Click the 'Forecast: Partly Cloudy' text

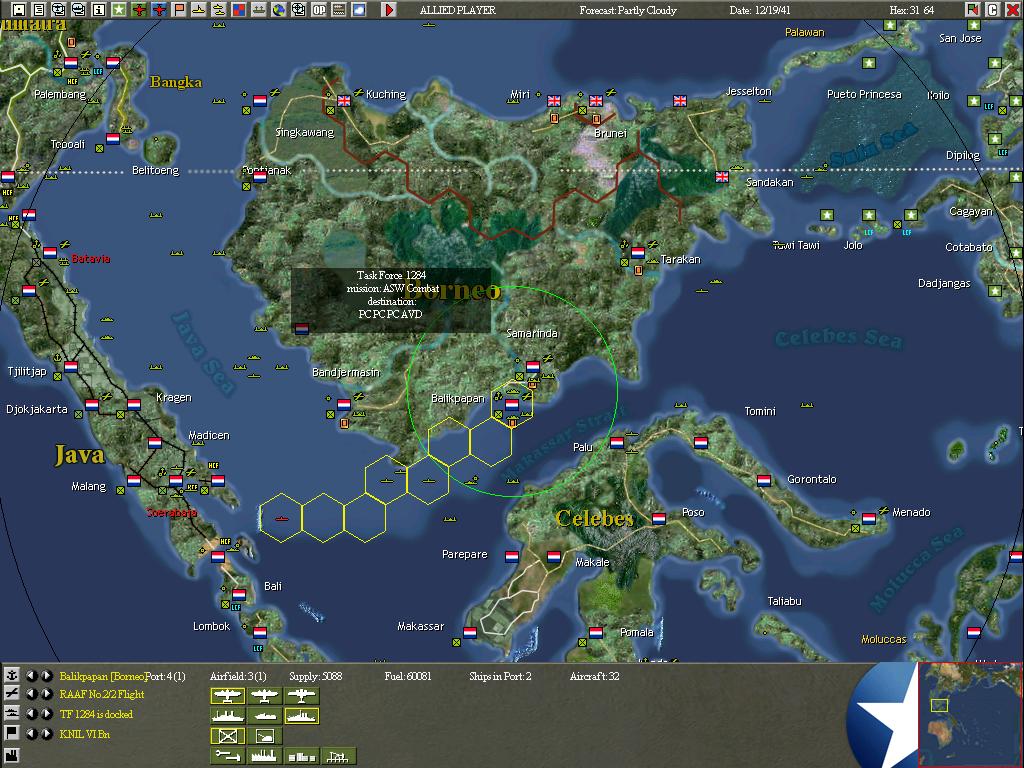(x=628, y=10)
